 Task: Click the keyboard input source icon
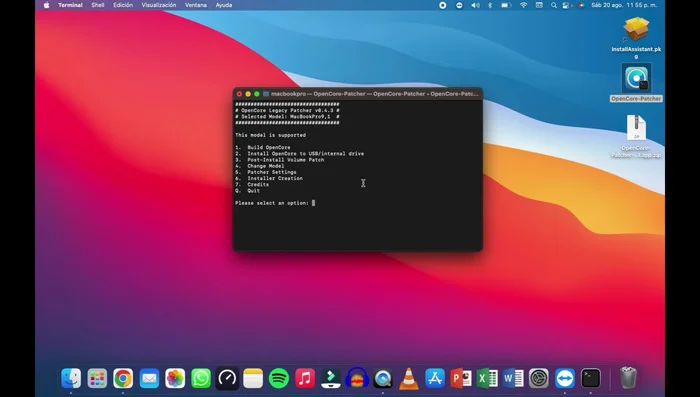point(539,5)
